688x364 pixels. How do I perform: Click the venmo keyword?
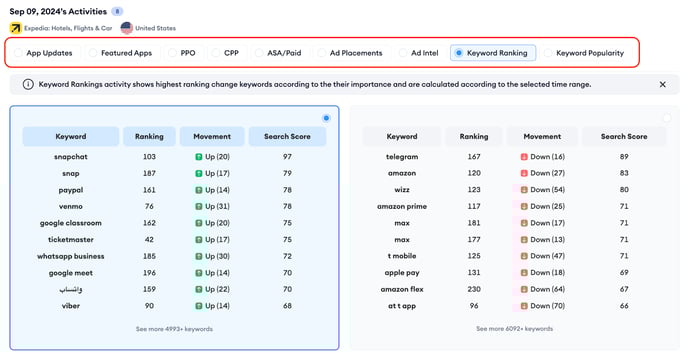coord(71,207)
